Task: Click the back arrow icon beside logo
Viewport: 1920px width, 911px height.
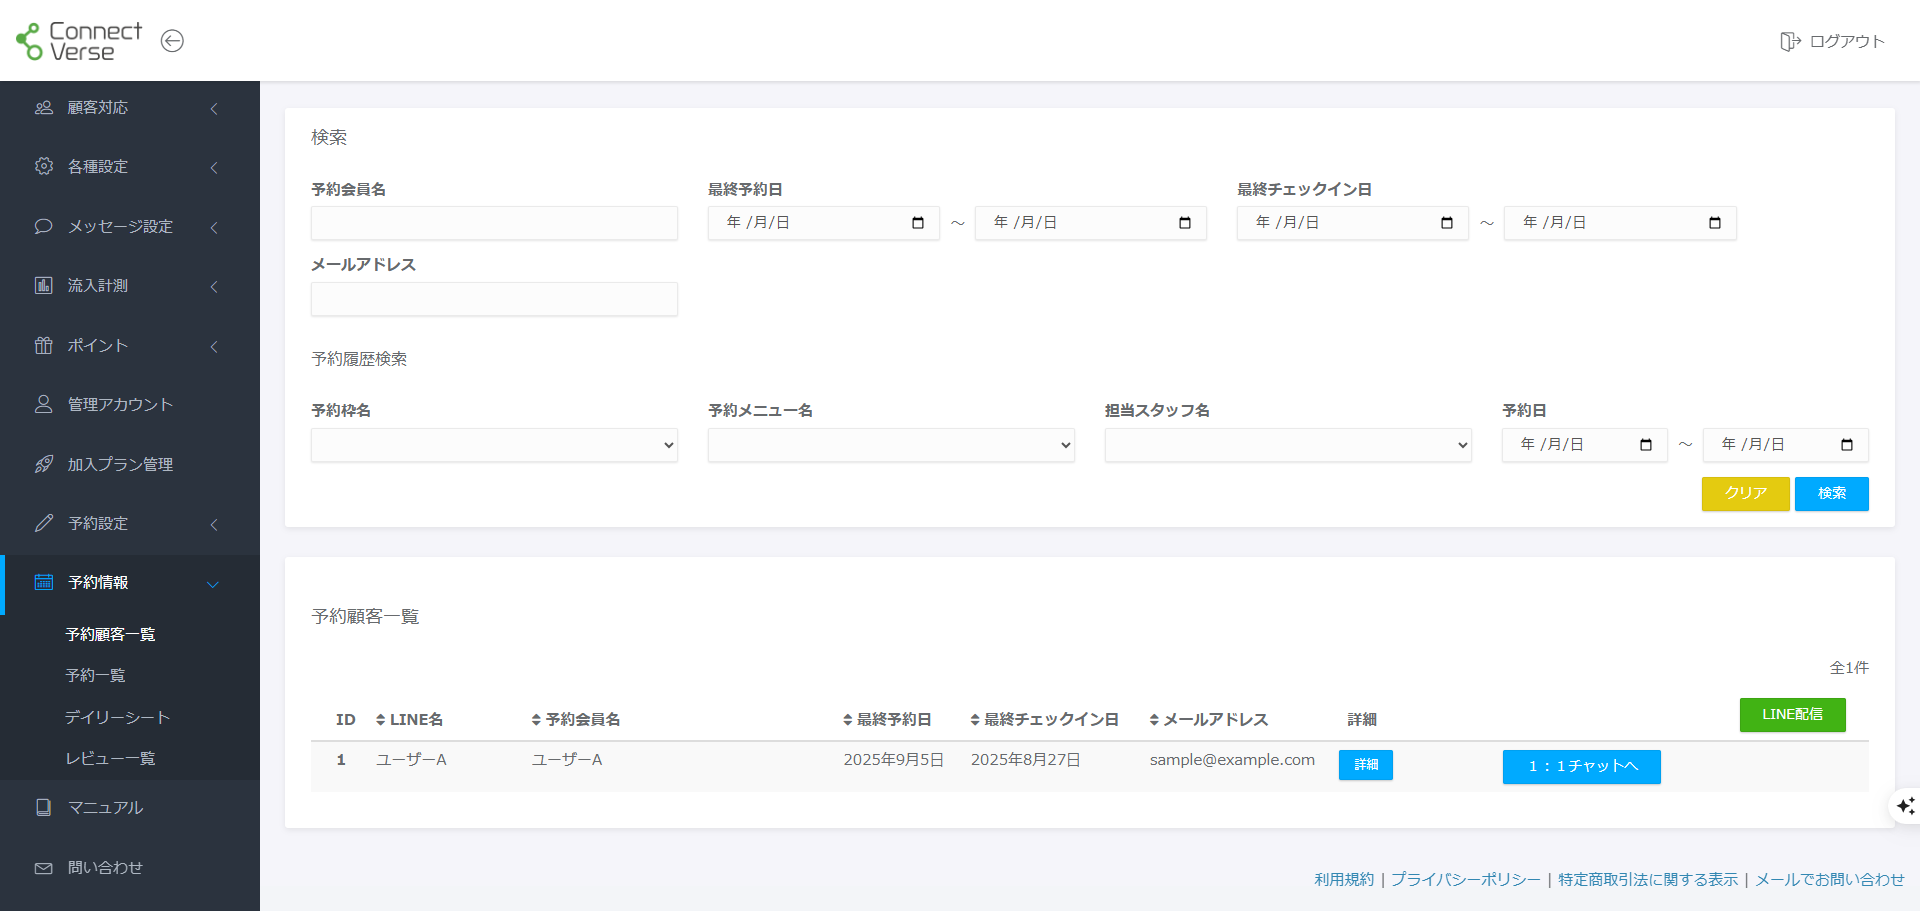Action: [172, 41]
